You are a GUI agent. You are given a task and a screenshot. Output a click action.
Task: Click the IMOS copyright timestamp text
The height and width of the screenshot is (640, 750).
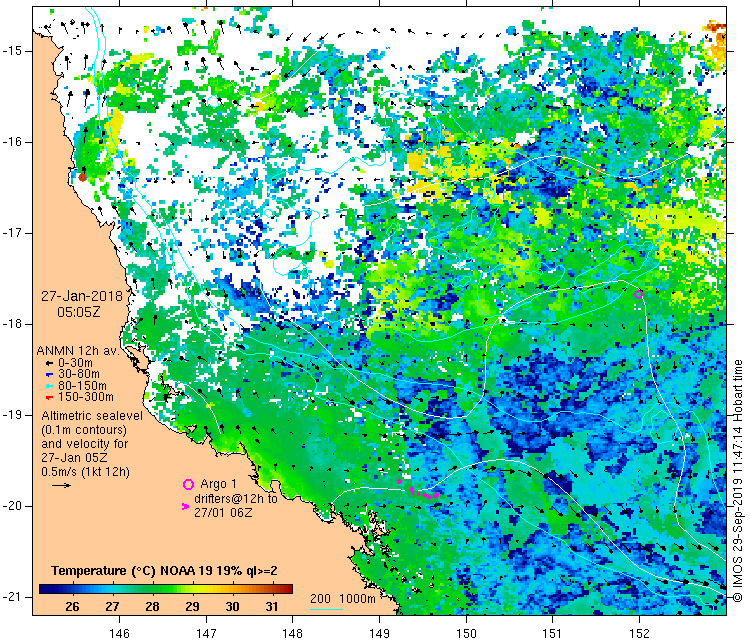[738, 480]
